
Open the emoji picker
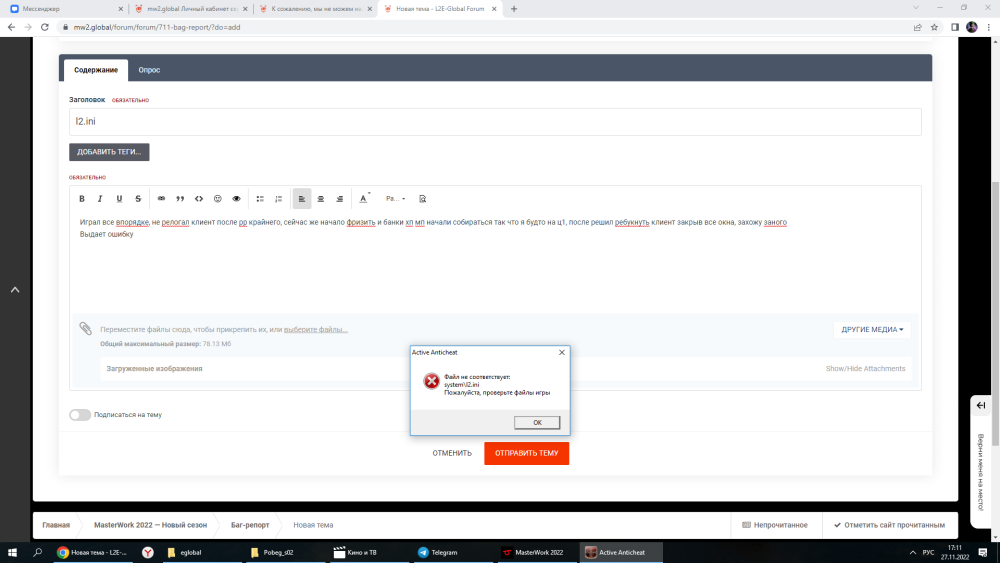tap(218, 199)
